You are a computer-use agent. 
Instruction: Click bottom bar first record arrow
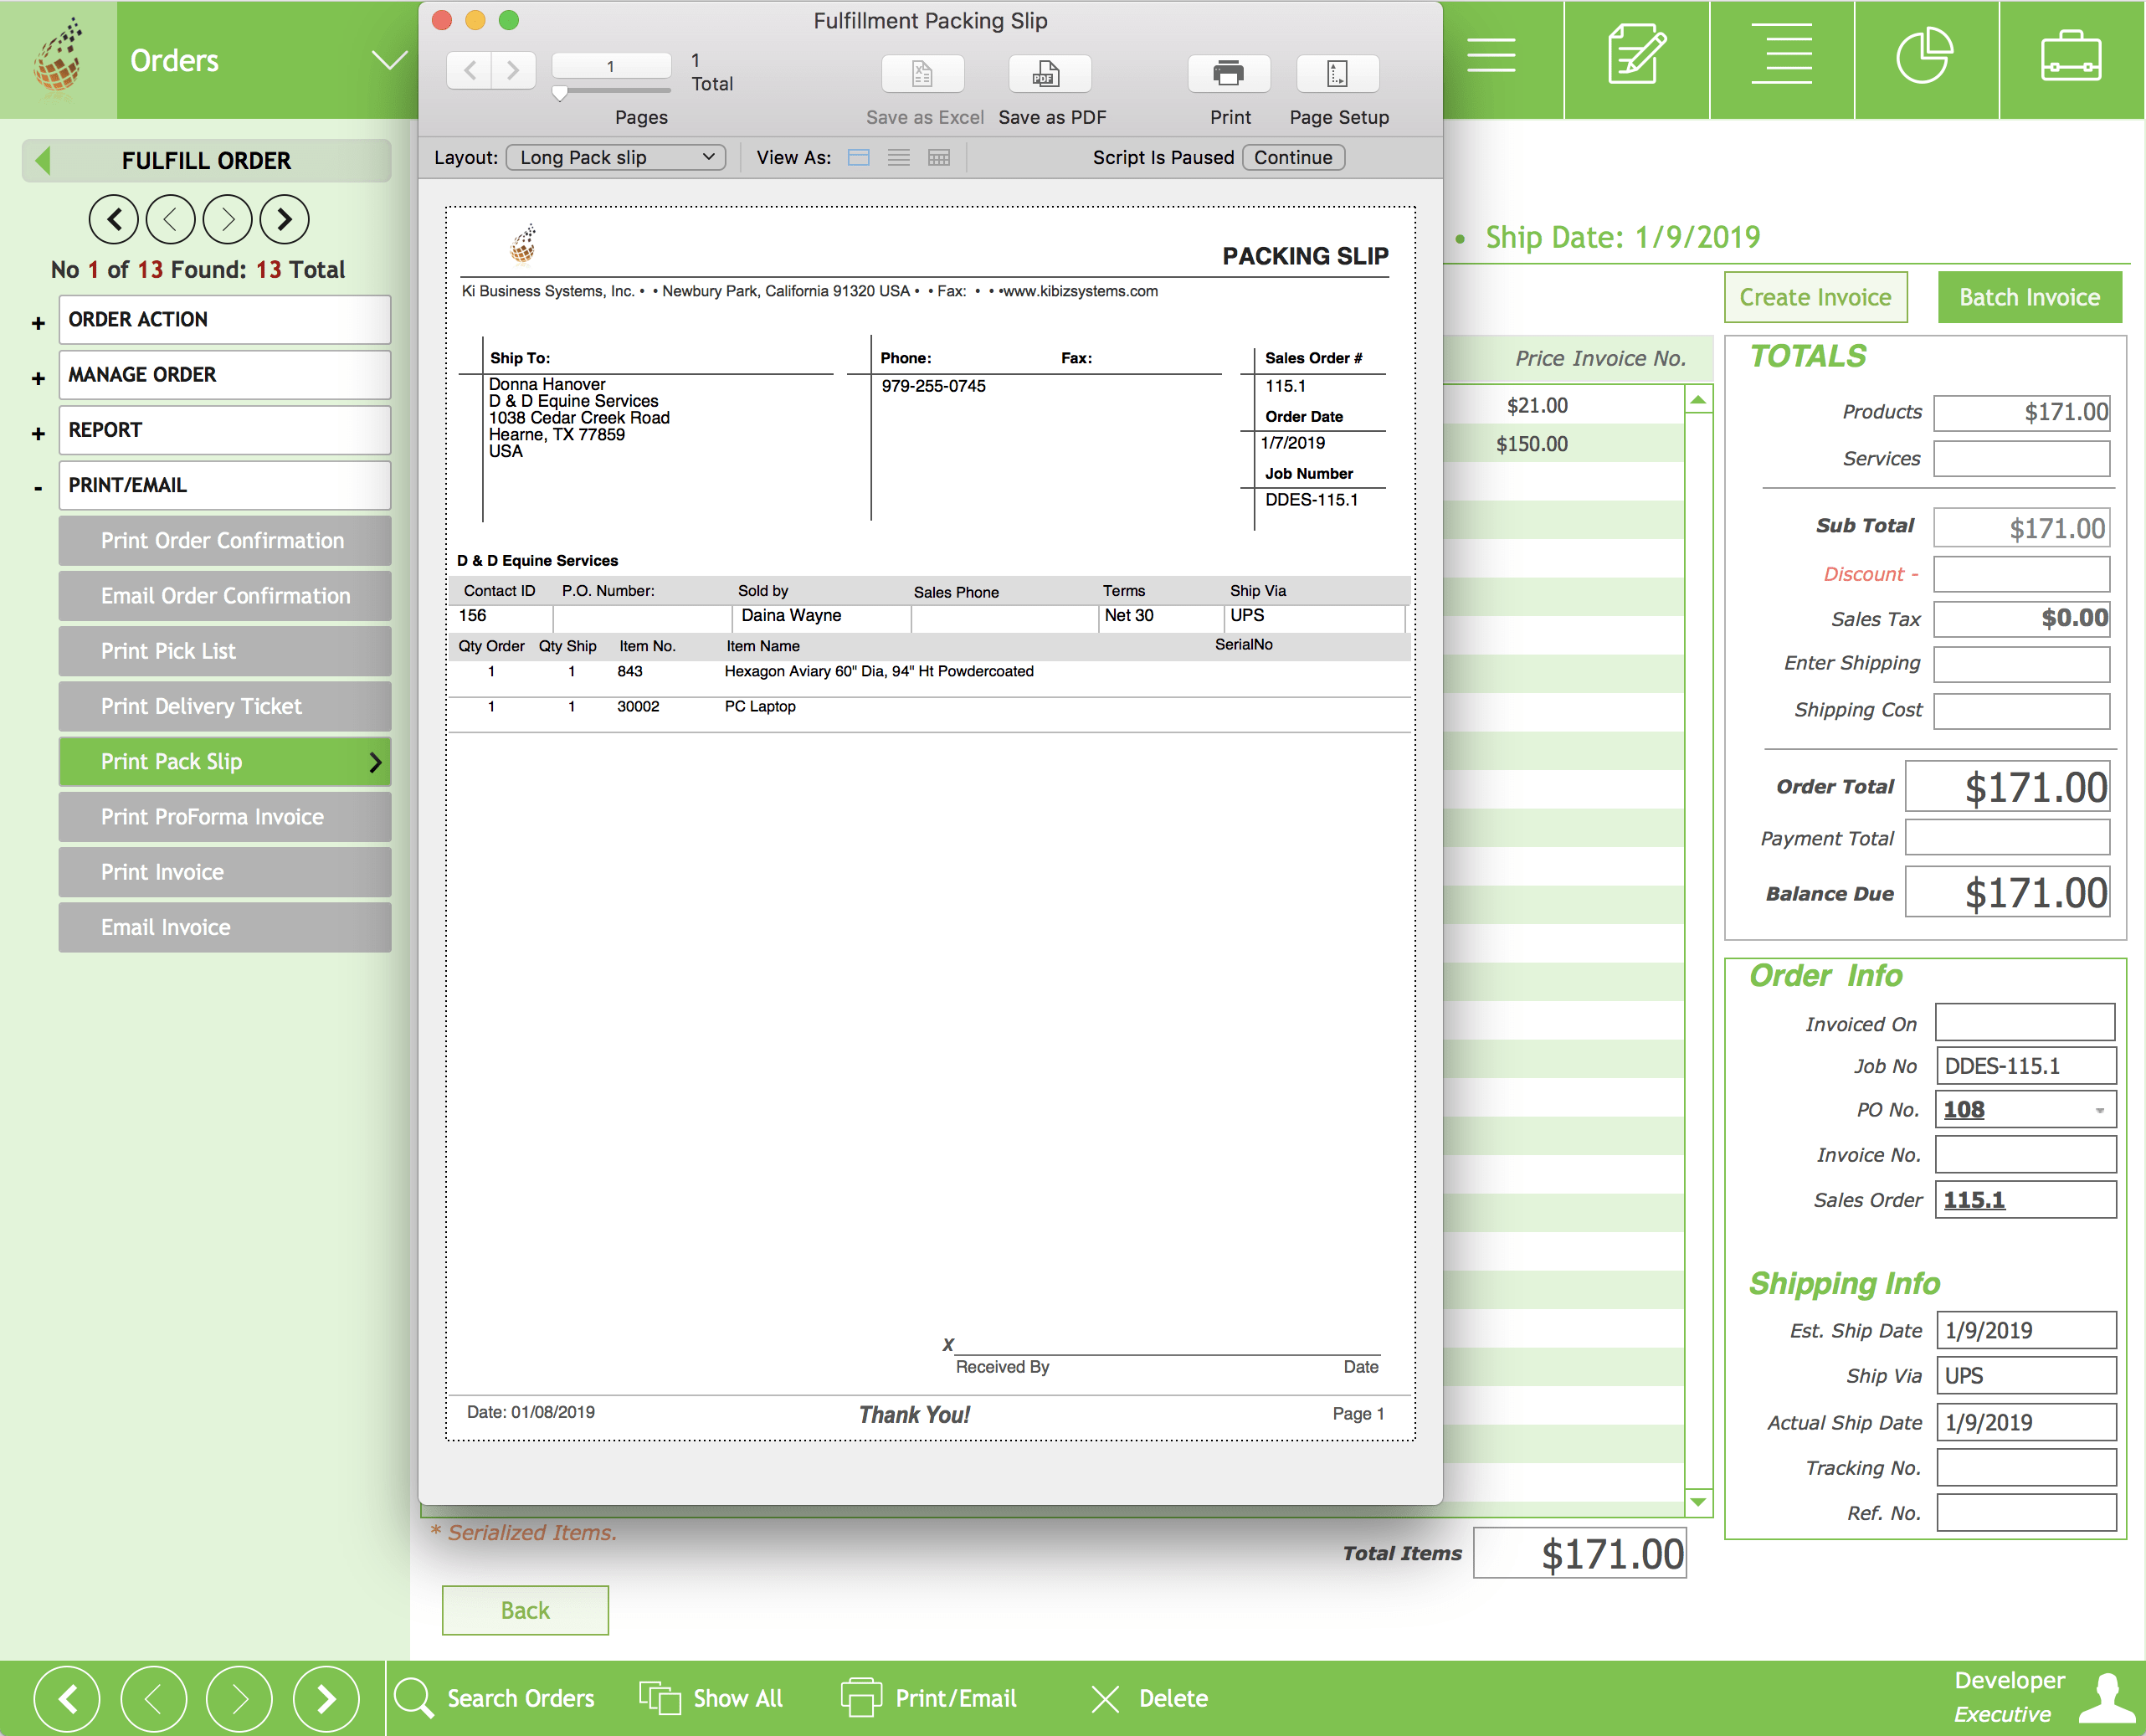[x=67, y=1698]
